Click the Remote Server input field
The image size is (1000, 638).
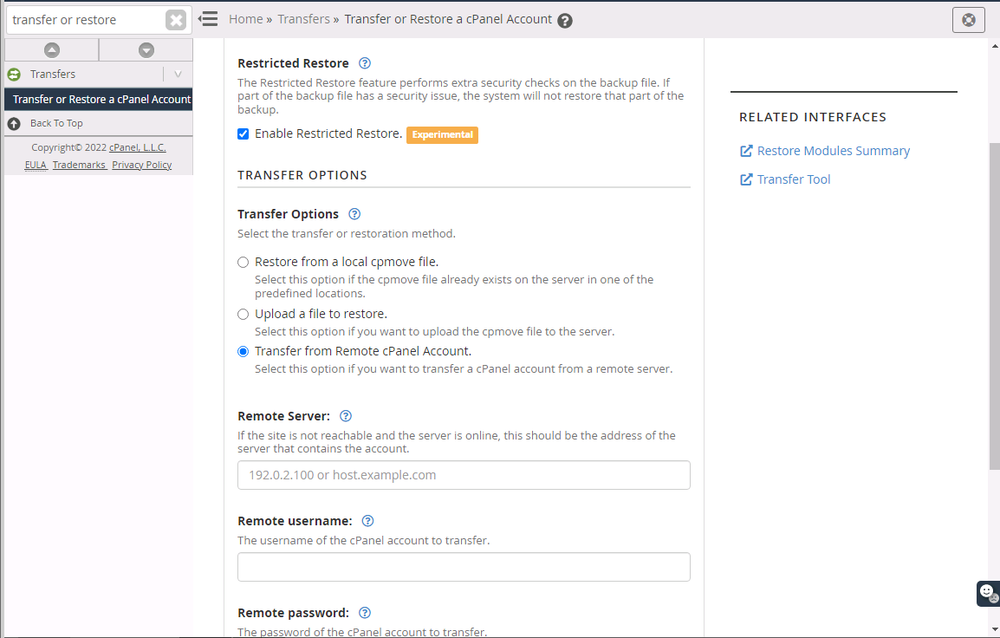(463, 475)
